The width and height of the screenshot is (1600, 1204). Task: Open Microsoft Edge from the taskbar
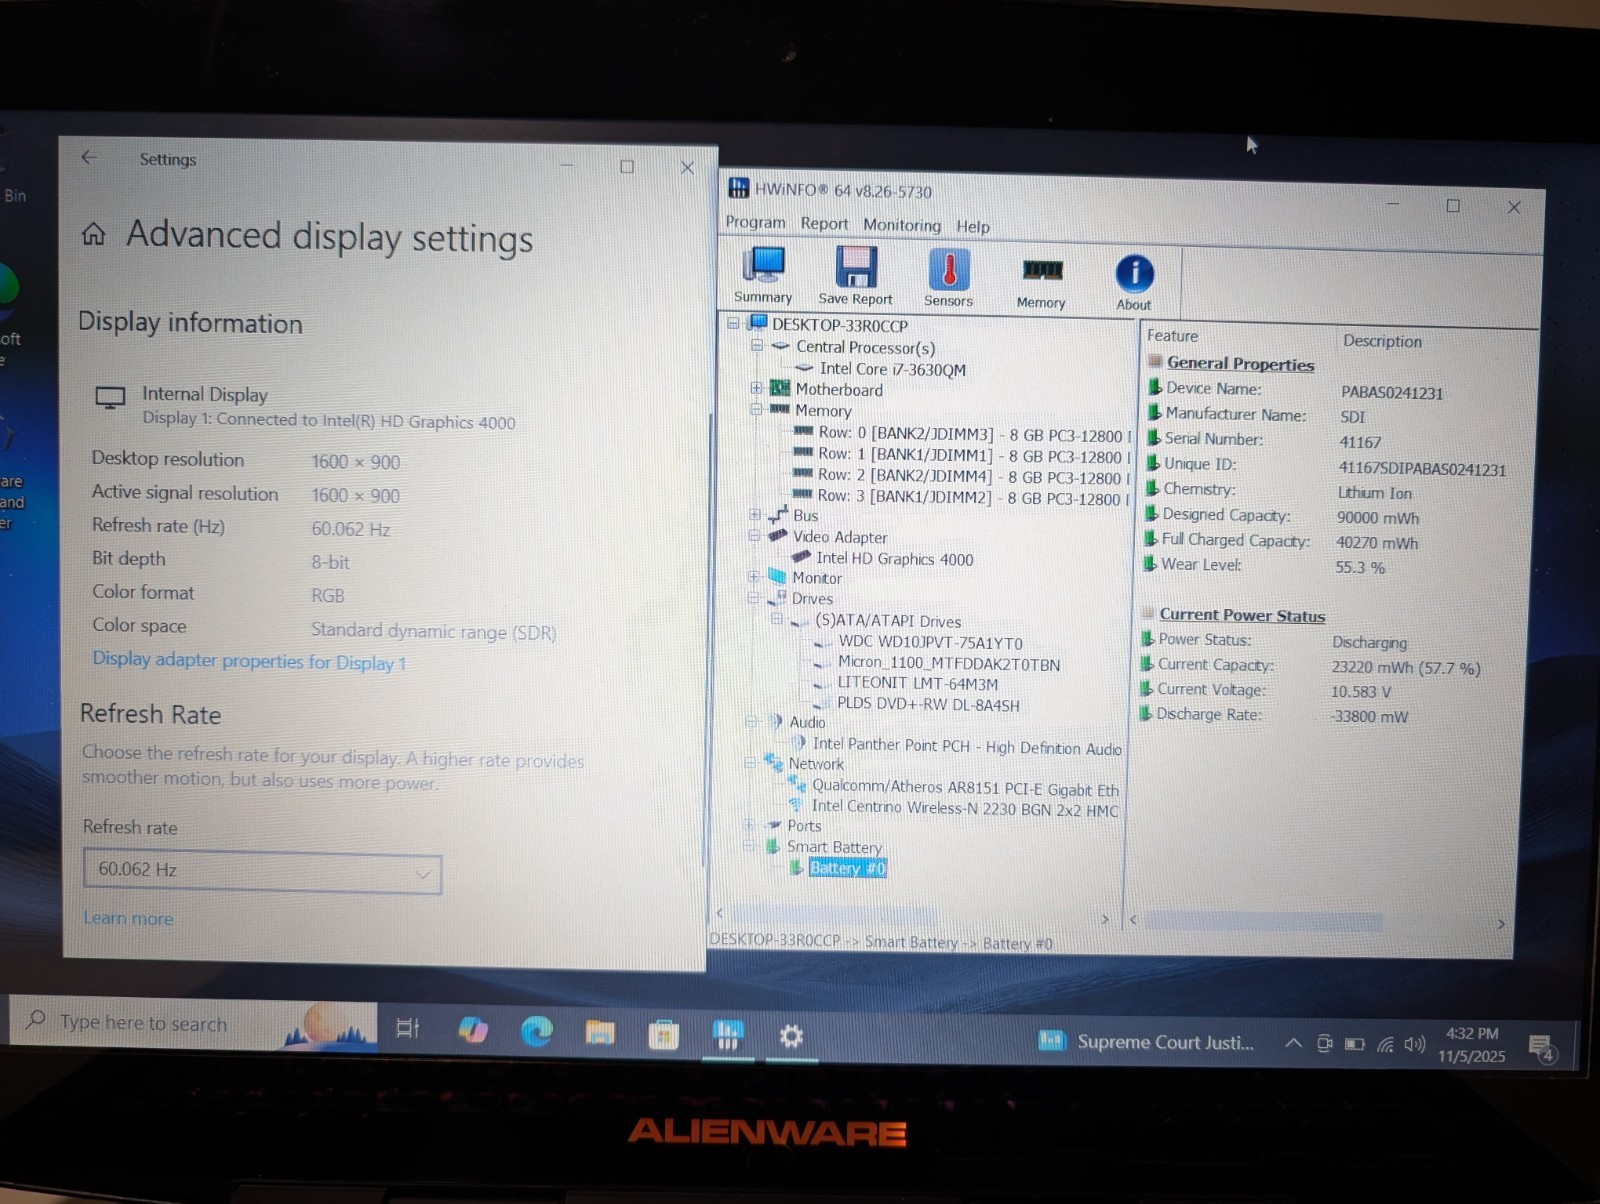tap(537, 1031)
